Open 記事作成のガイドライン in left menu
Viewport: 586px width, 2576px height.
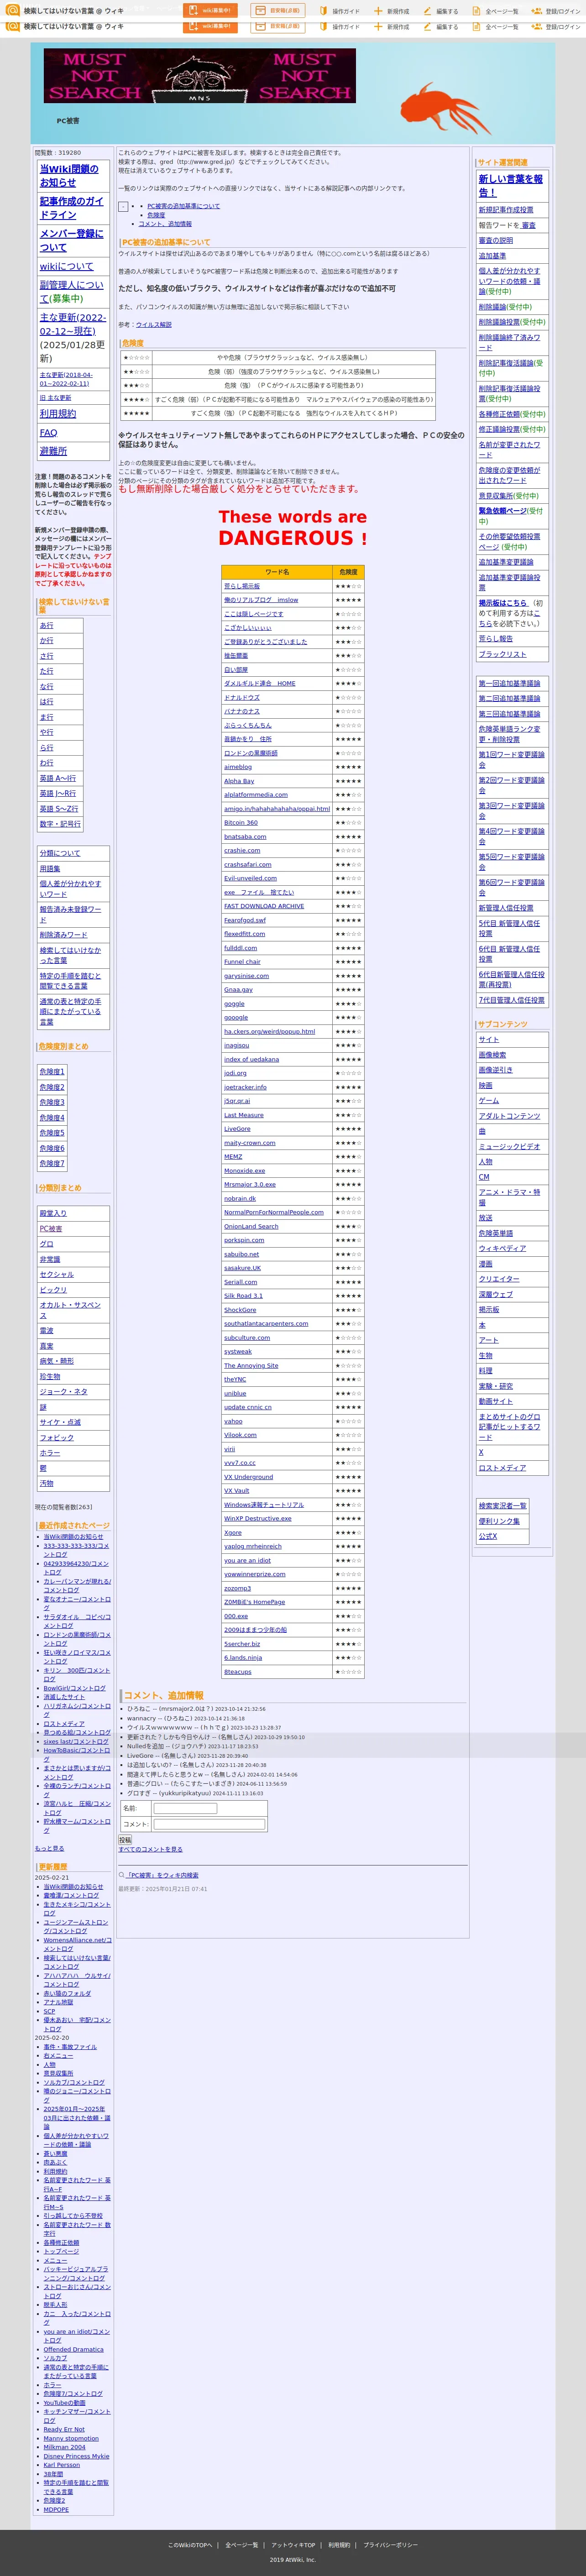point(72,208)
